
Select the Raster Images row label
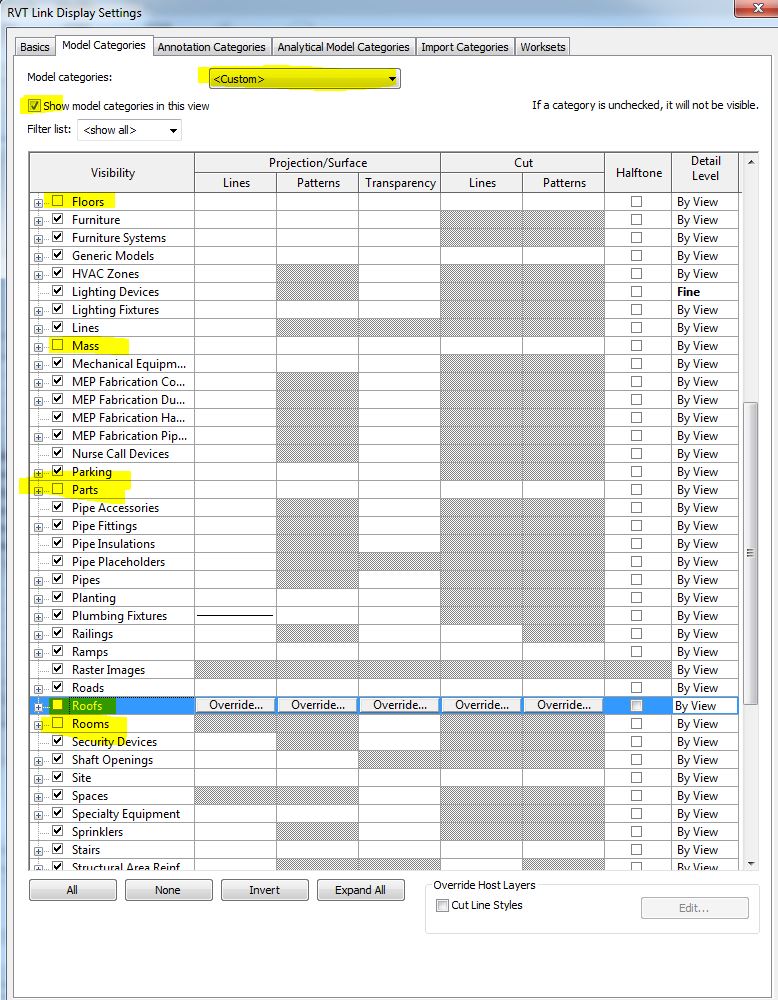pos(108,670)
